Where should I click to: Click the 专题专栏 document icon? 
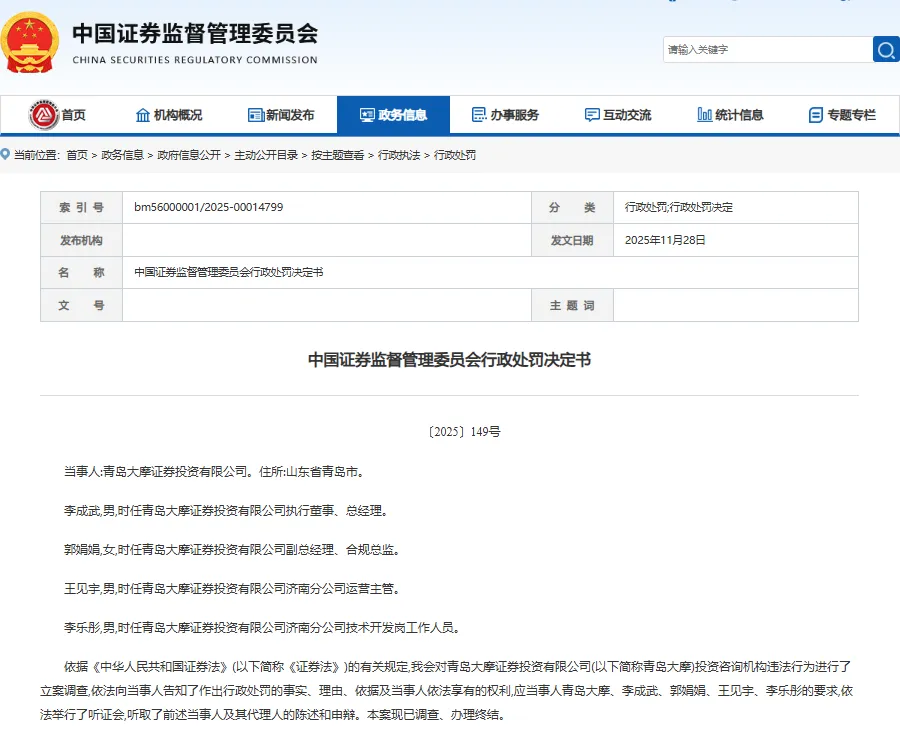tap(816, 115)
